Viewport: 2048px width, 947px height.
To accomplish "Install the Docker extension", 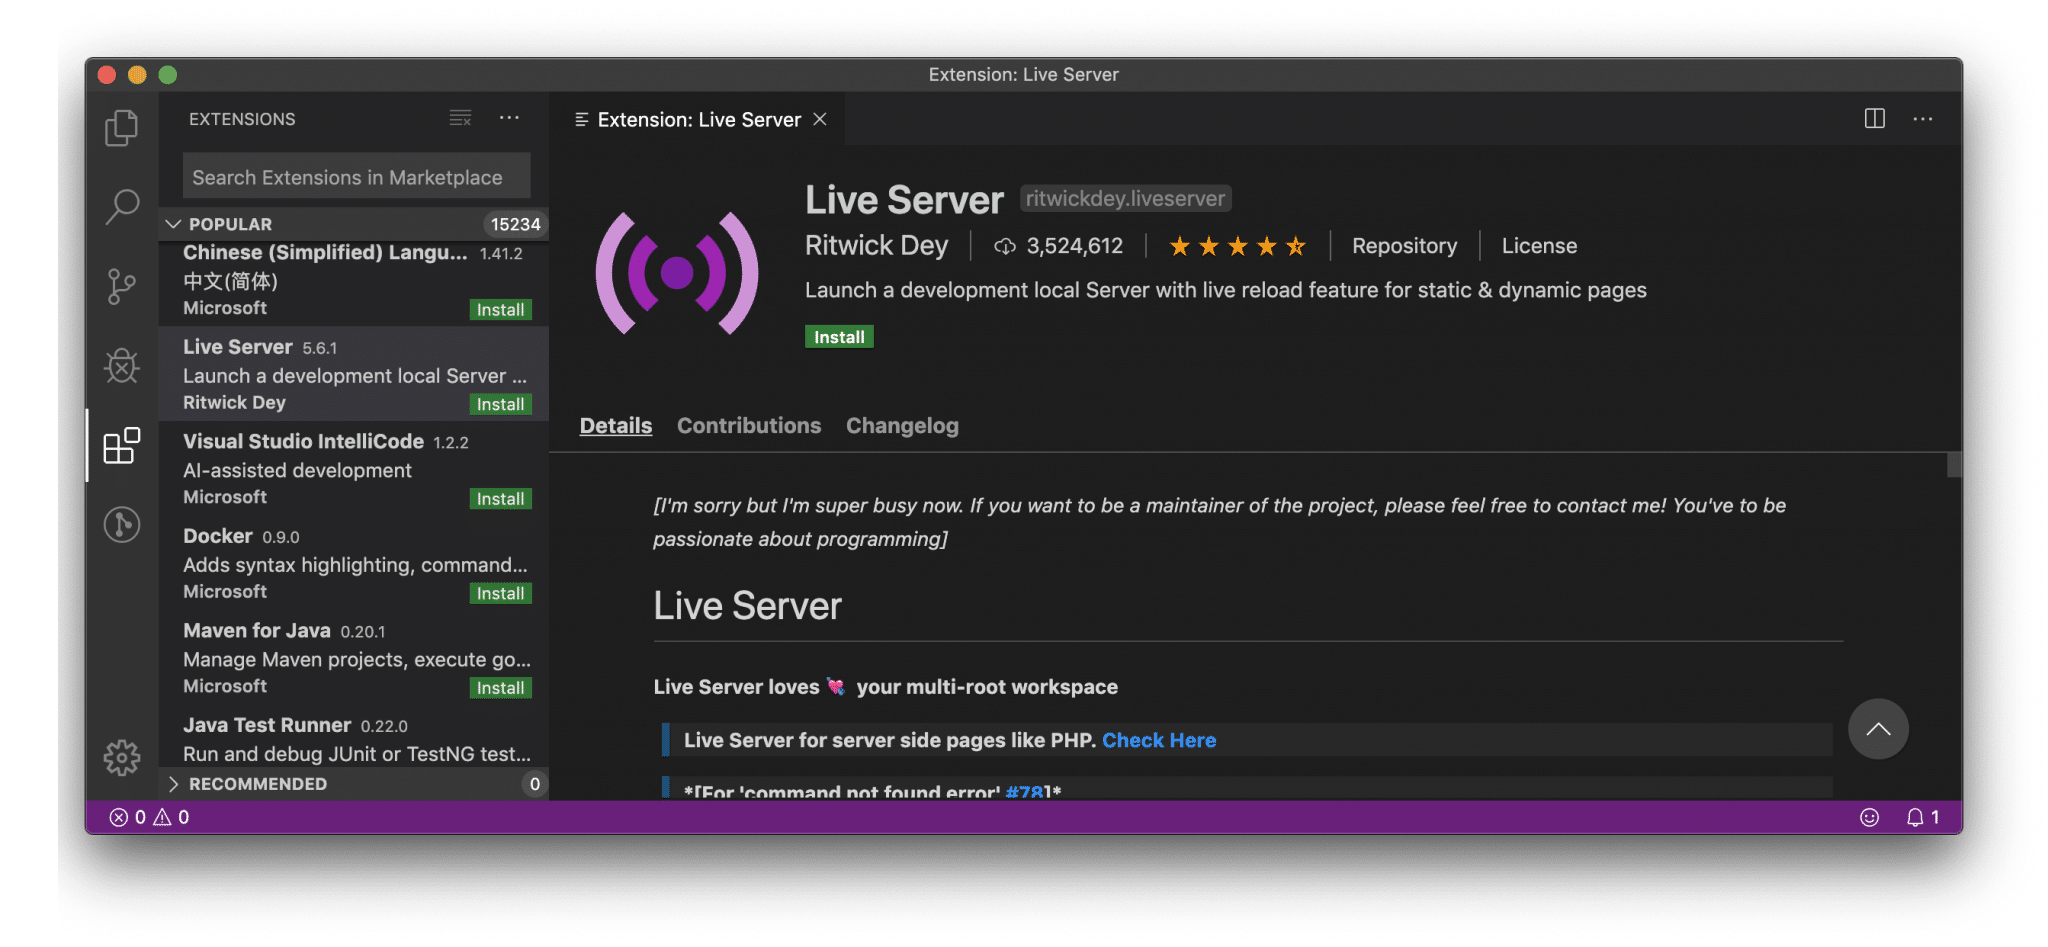I will pyautogui.click(x=500, y=594).
